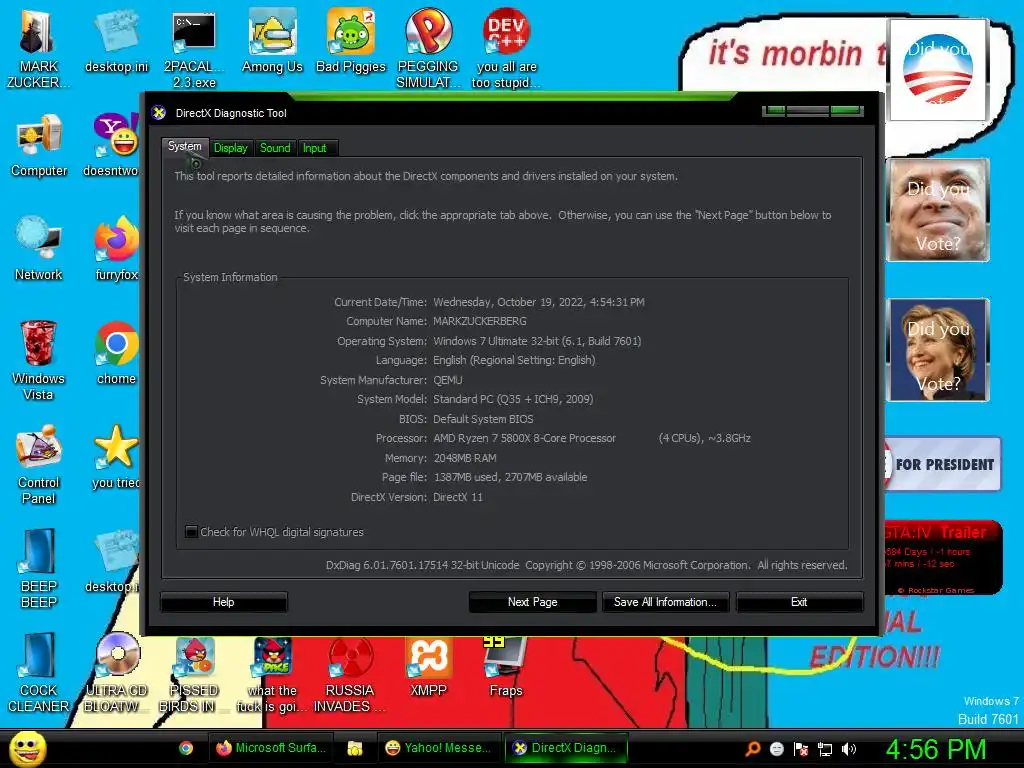Image resolution: width=1024 pixels, height=768 pixels.
Task: Click the DirectX Diagn... taskbar button
Action: pos(567,748)
